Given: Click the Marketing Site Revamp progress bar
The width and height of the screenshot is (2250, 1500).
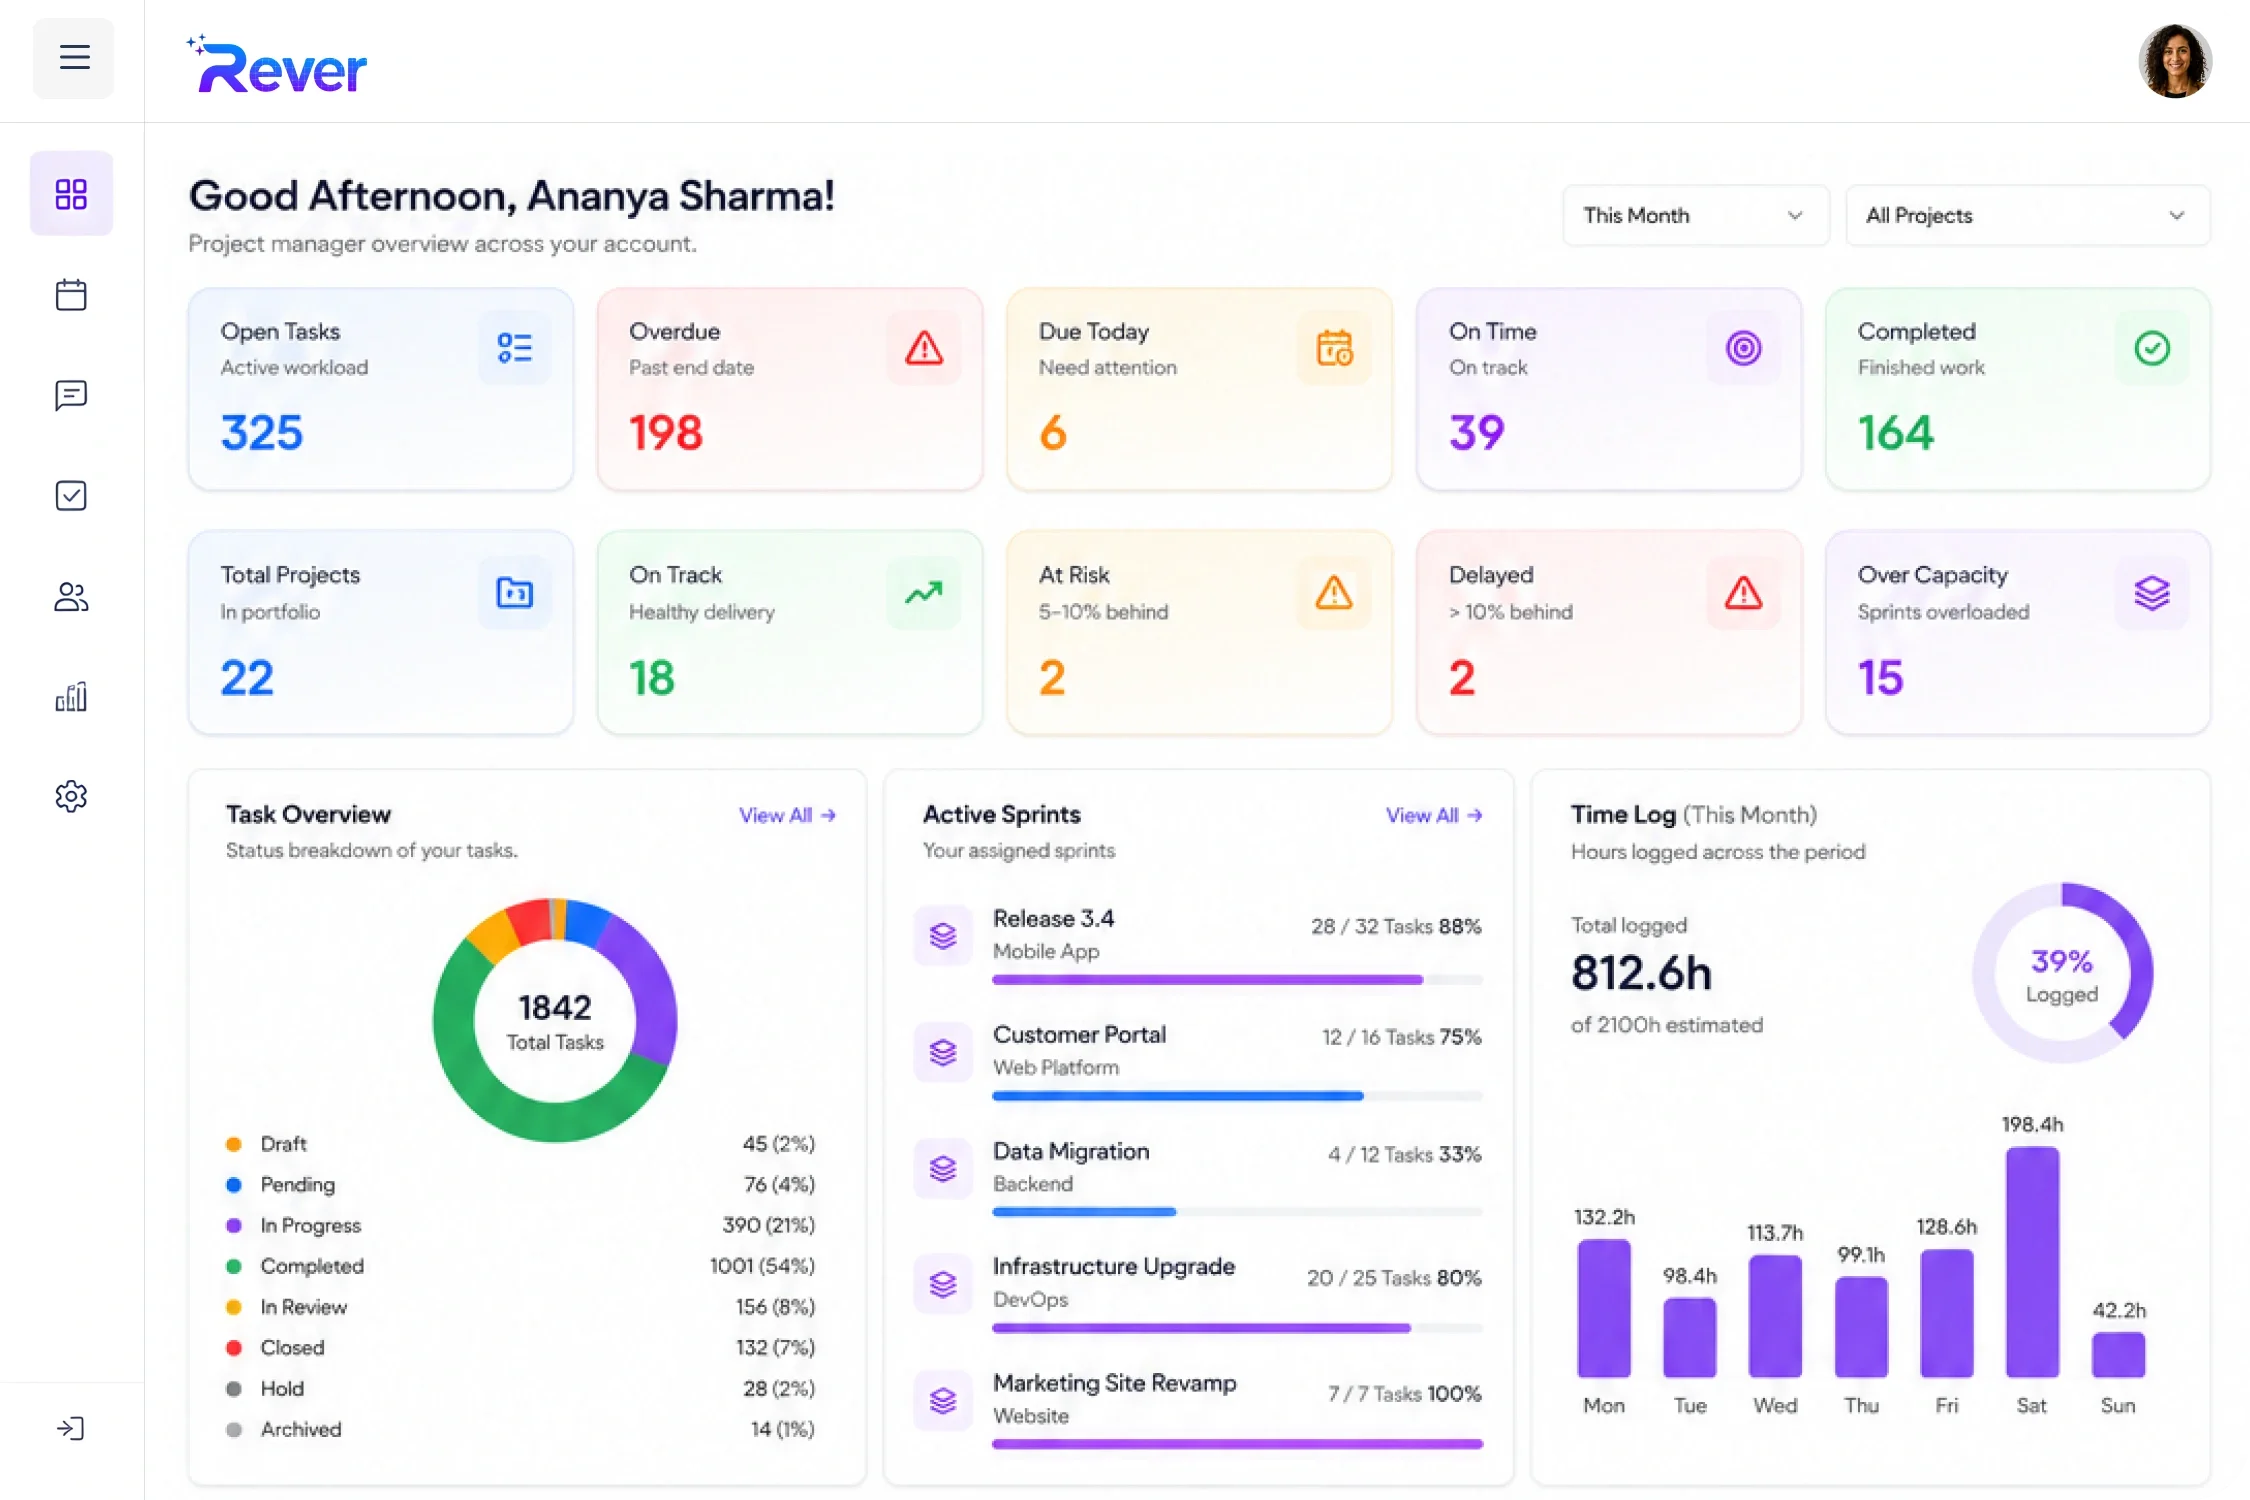Looking at the screenshot, I should (1237, 1444).
